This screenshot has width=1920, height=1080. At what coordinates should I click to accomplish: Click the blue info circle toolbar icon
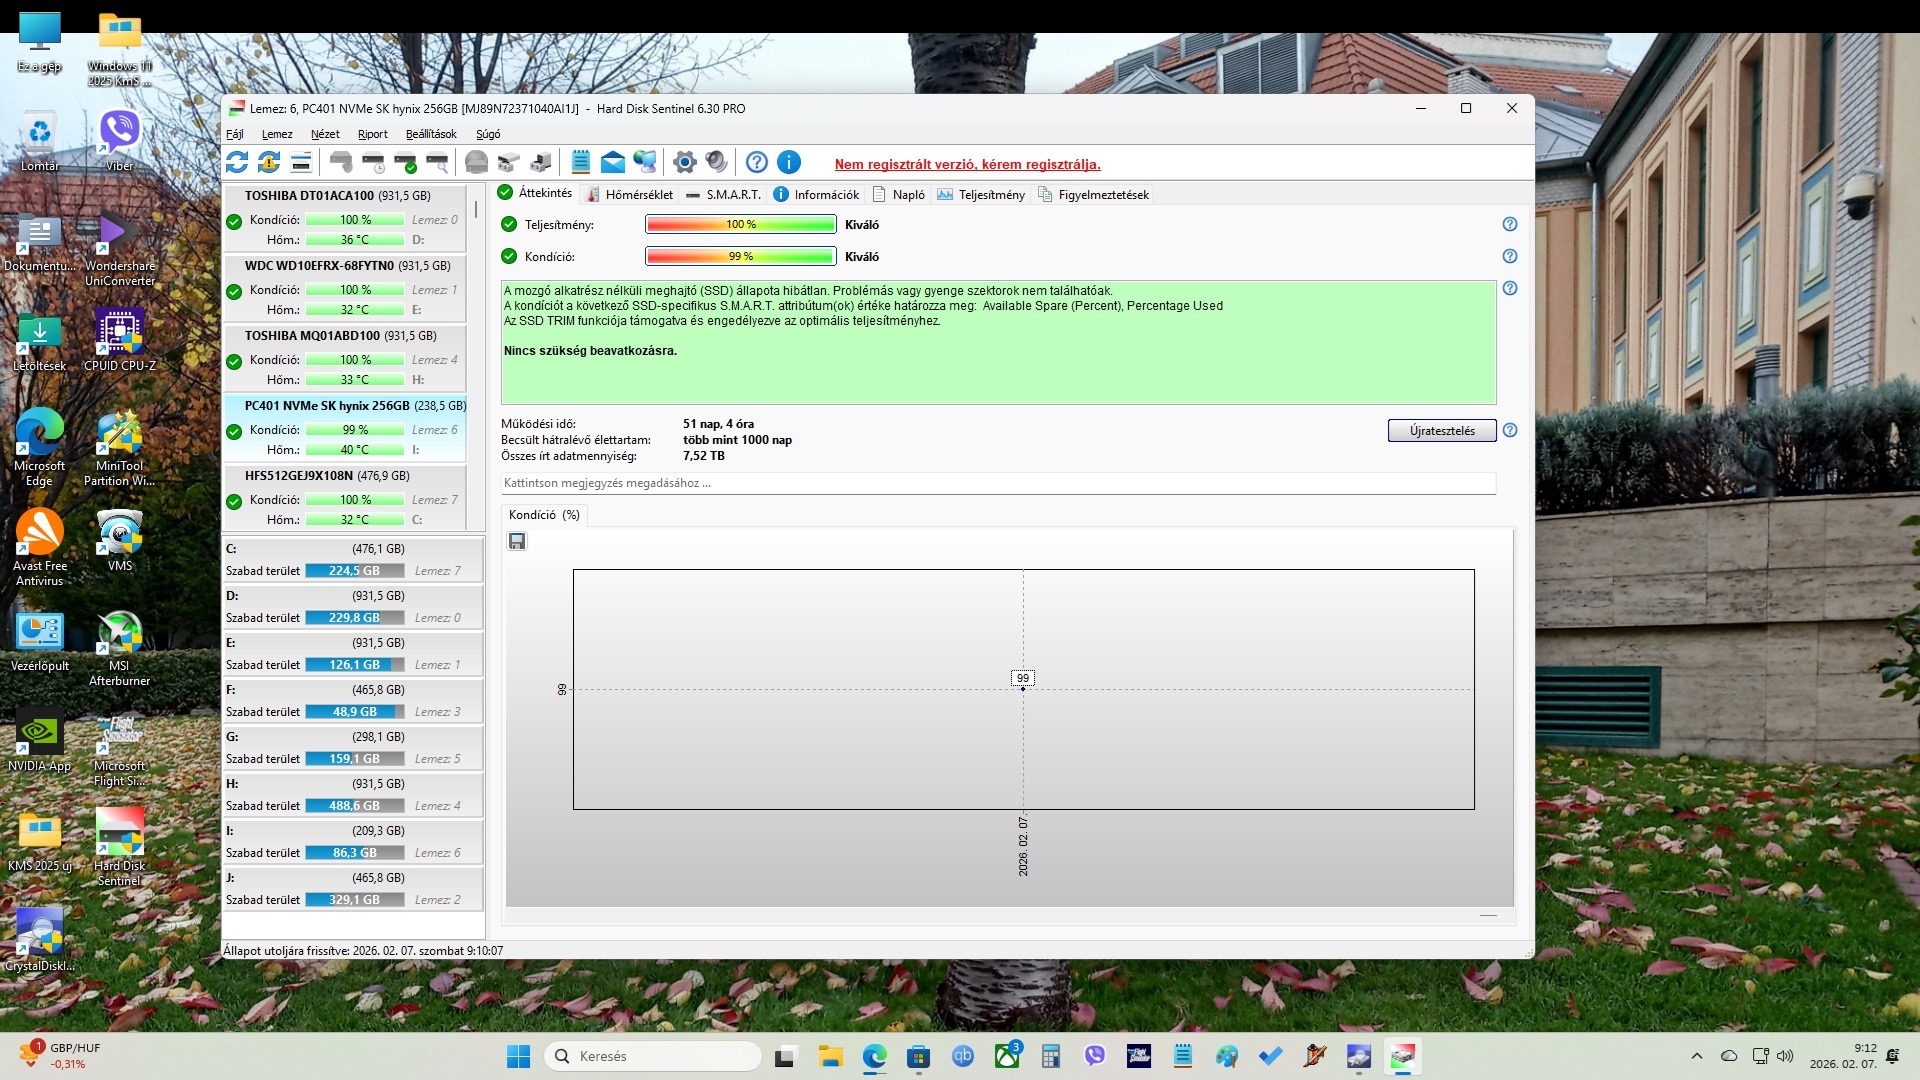click(x=789, y=162)
